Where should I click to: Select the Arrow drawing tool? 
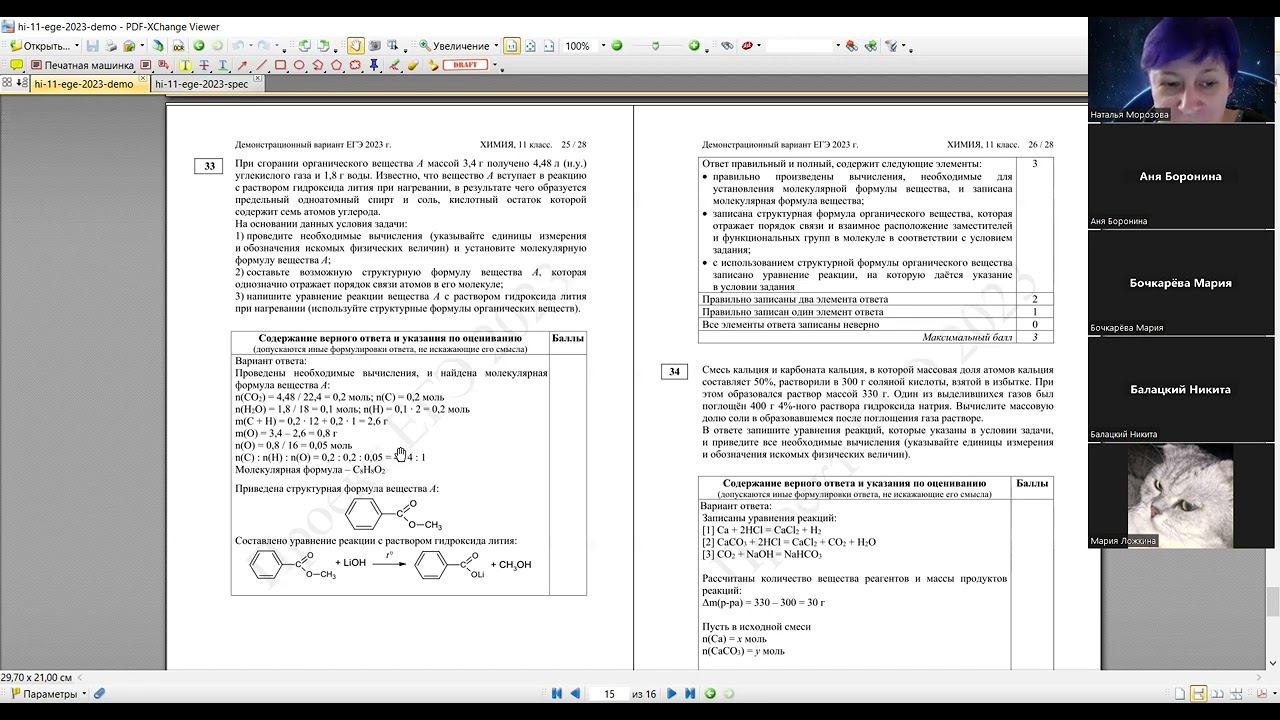[x=242, y=65]
